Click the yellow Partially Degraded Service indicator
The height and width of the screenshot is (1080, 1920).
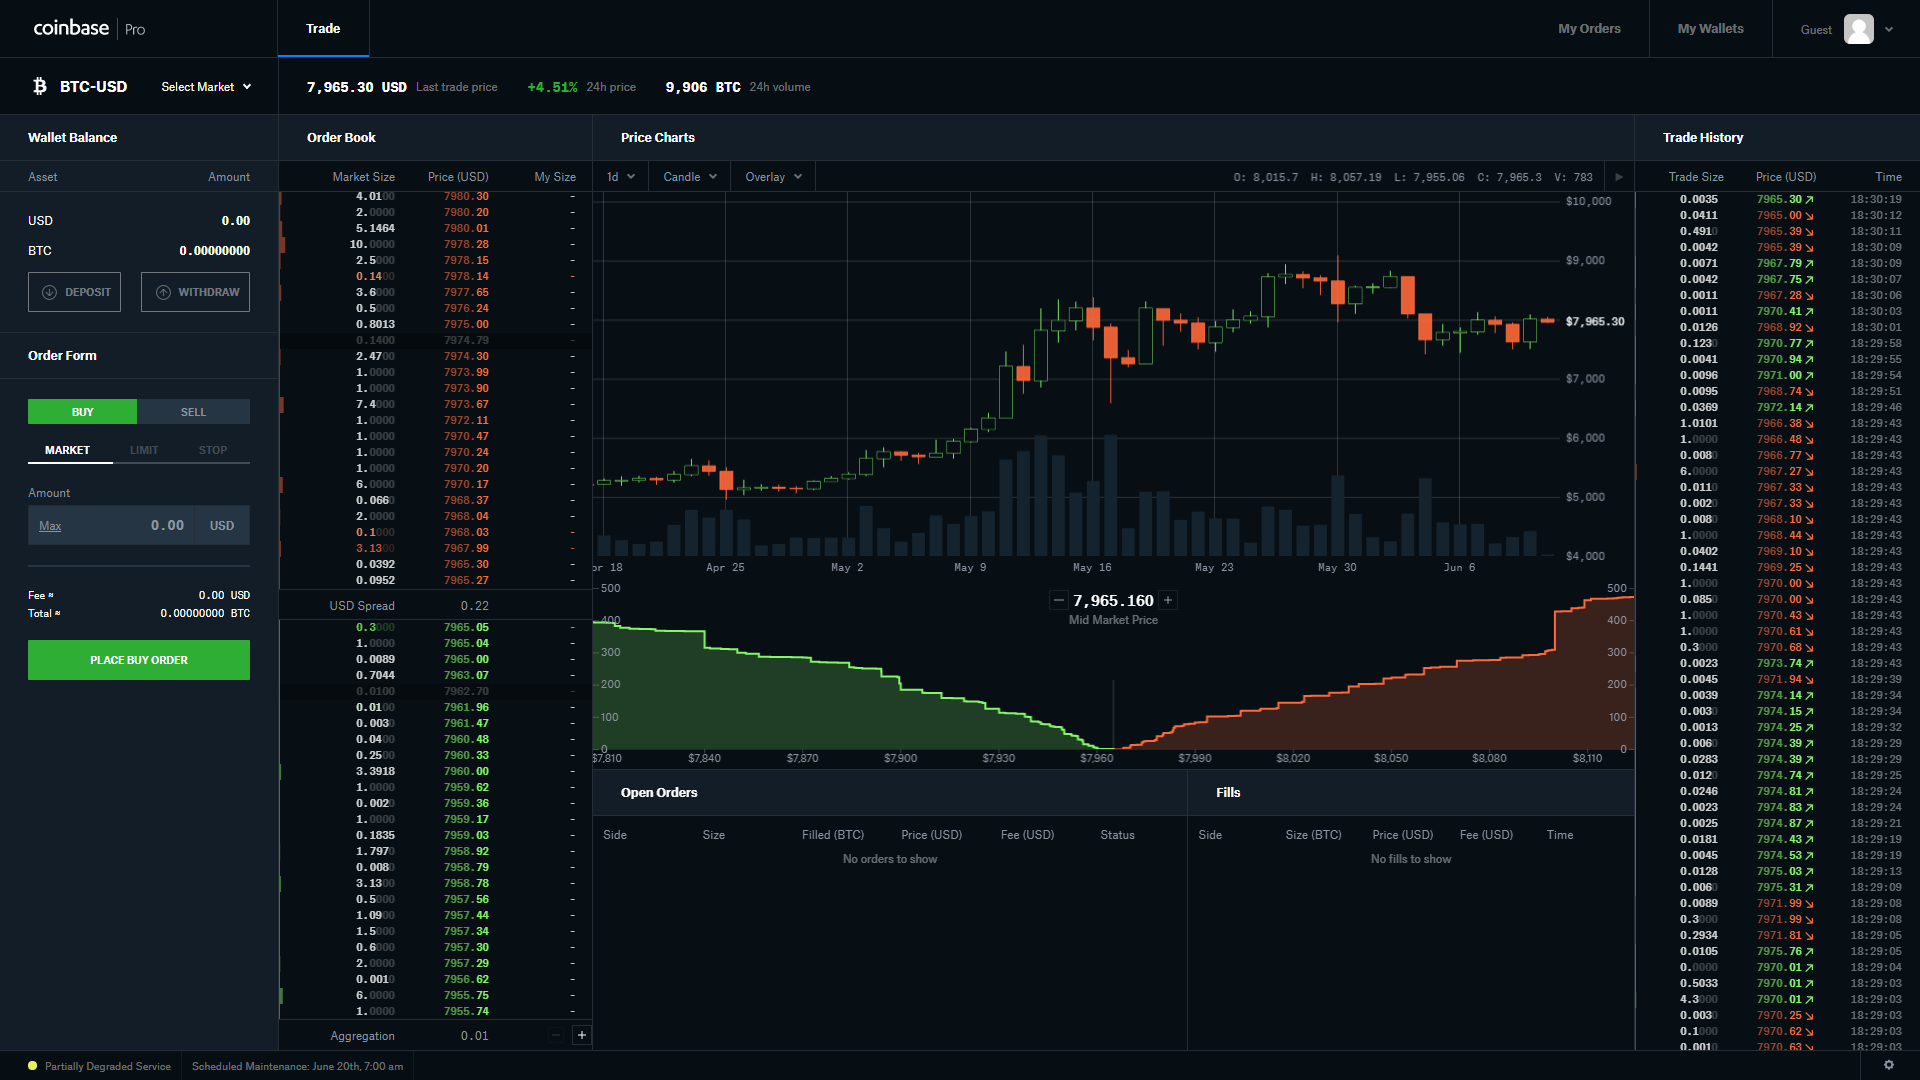(x=33, y=1066)
